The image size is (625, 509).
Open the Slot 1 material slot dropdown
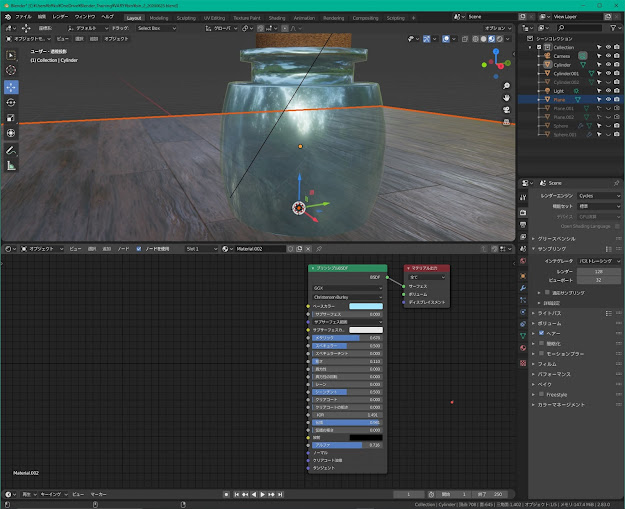[201, 249]
